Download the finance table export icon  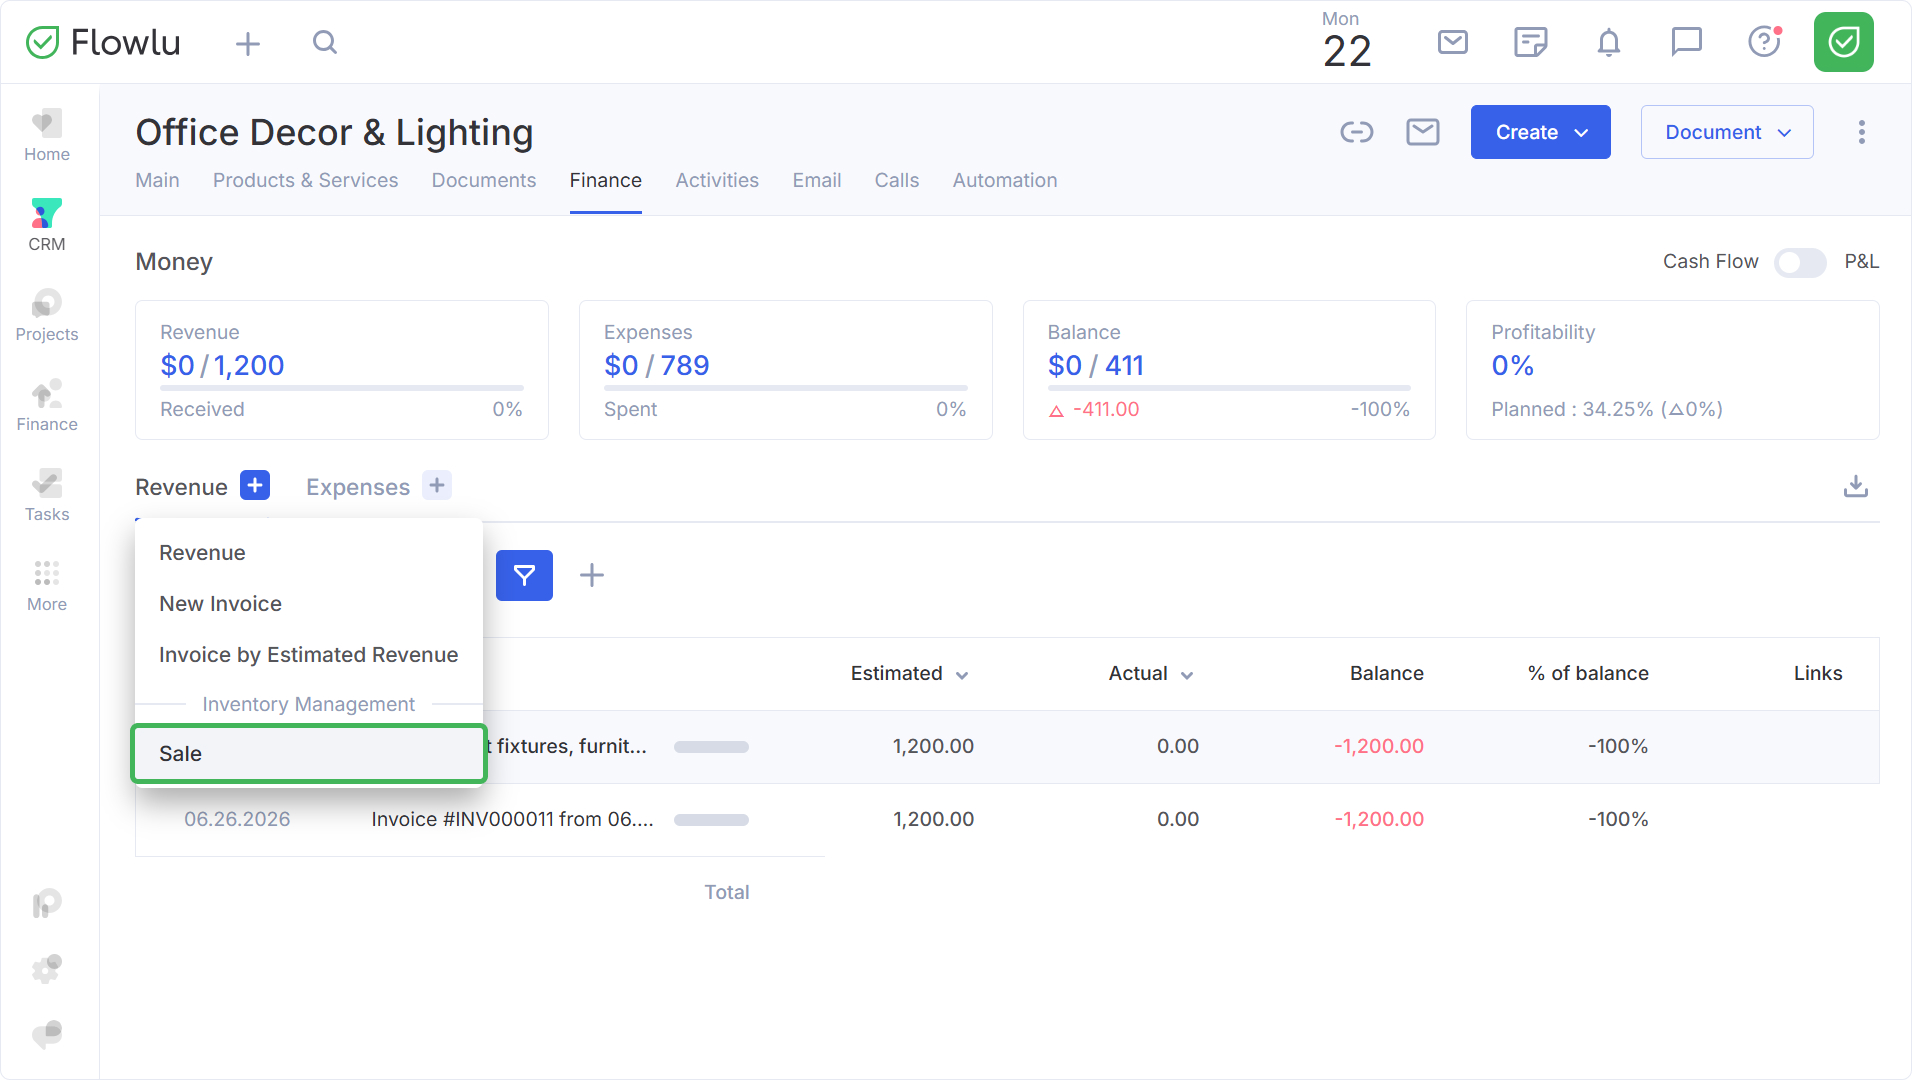point(1856,486)
